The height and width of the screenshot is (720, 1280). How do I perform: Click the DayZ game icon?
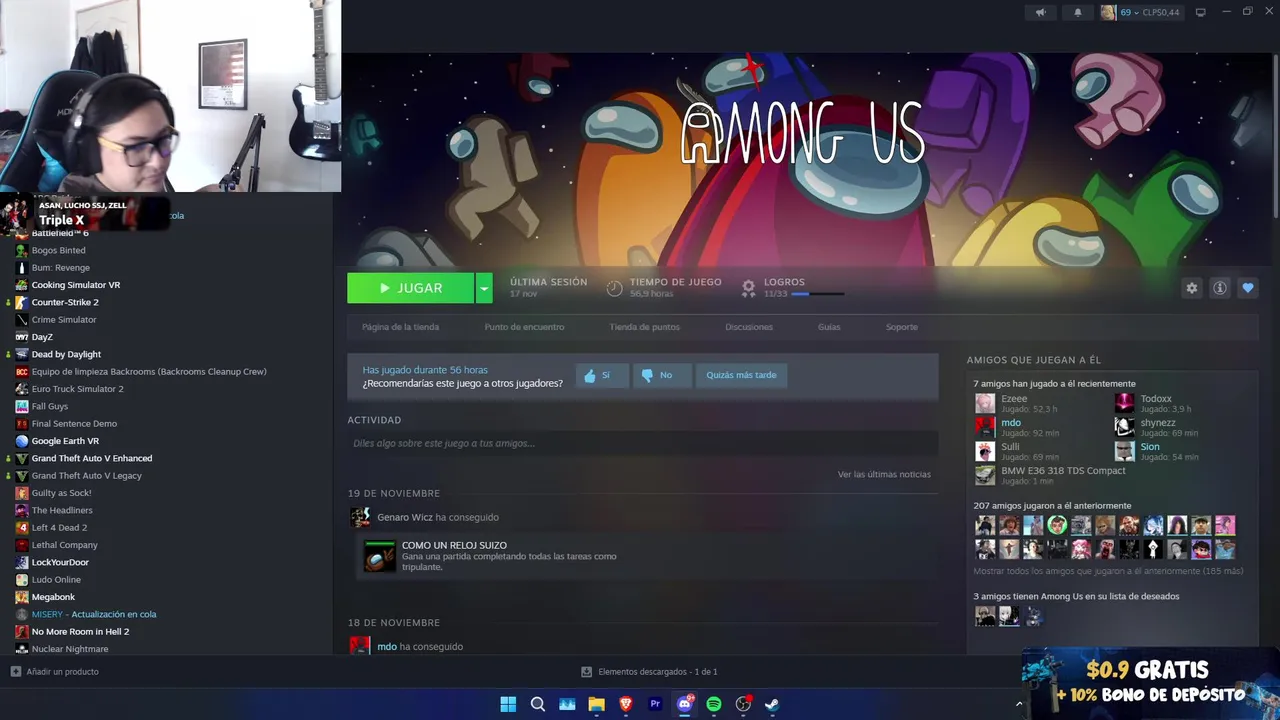[x=22, y=337]
